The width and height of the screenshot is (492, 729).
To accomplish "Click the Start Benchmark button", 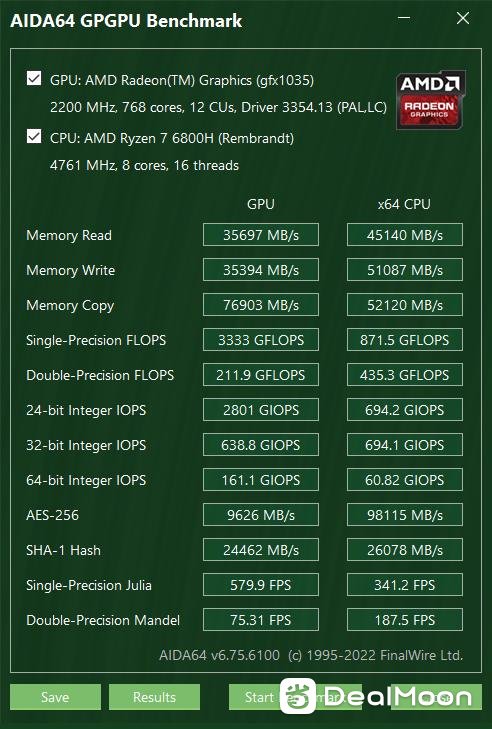I will tap(295, 696).
